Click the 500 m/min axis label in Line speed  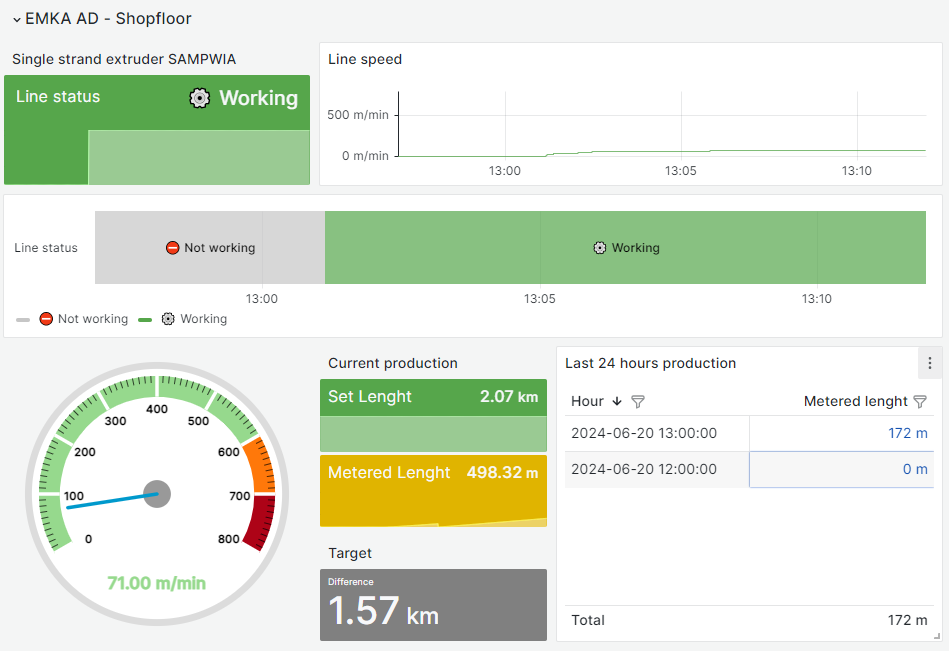[x=358, y=114]
